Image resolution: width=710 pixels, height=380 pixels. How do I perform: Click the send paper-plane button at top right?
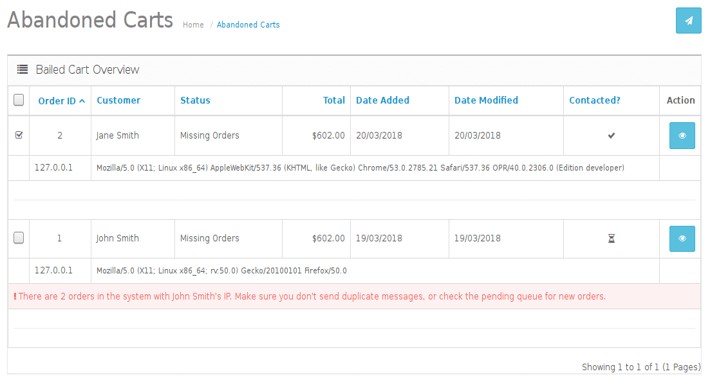click(x=688, y=21)
